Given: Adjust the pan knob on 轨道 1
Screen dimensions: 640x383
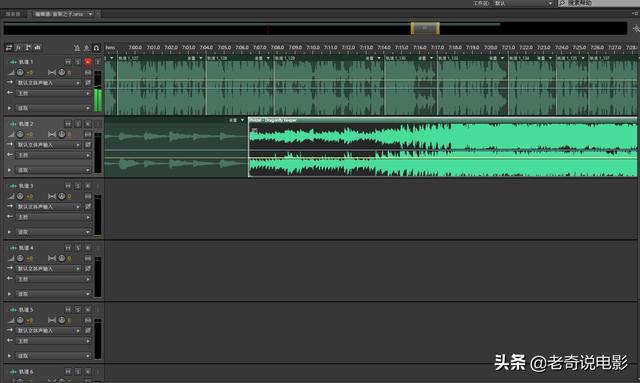Looking at the screenshot, I should (x=62, y=72).
